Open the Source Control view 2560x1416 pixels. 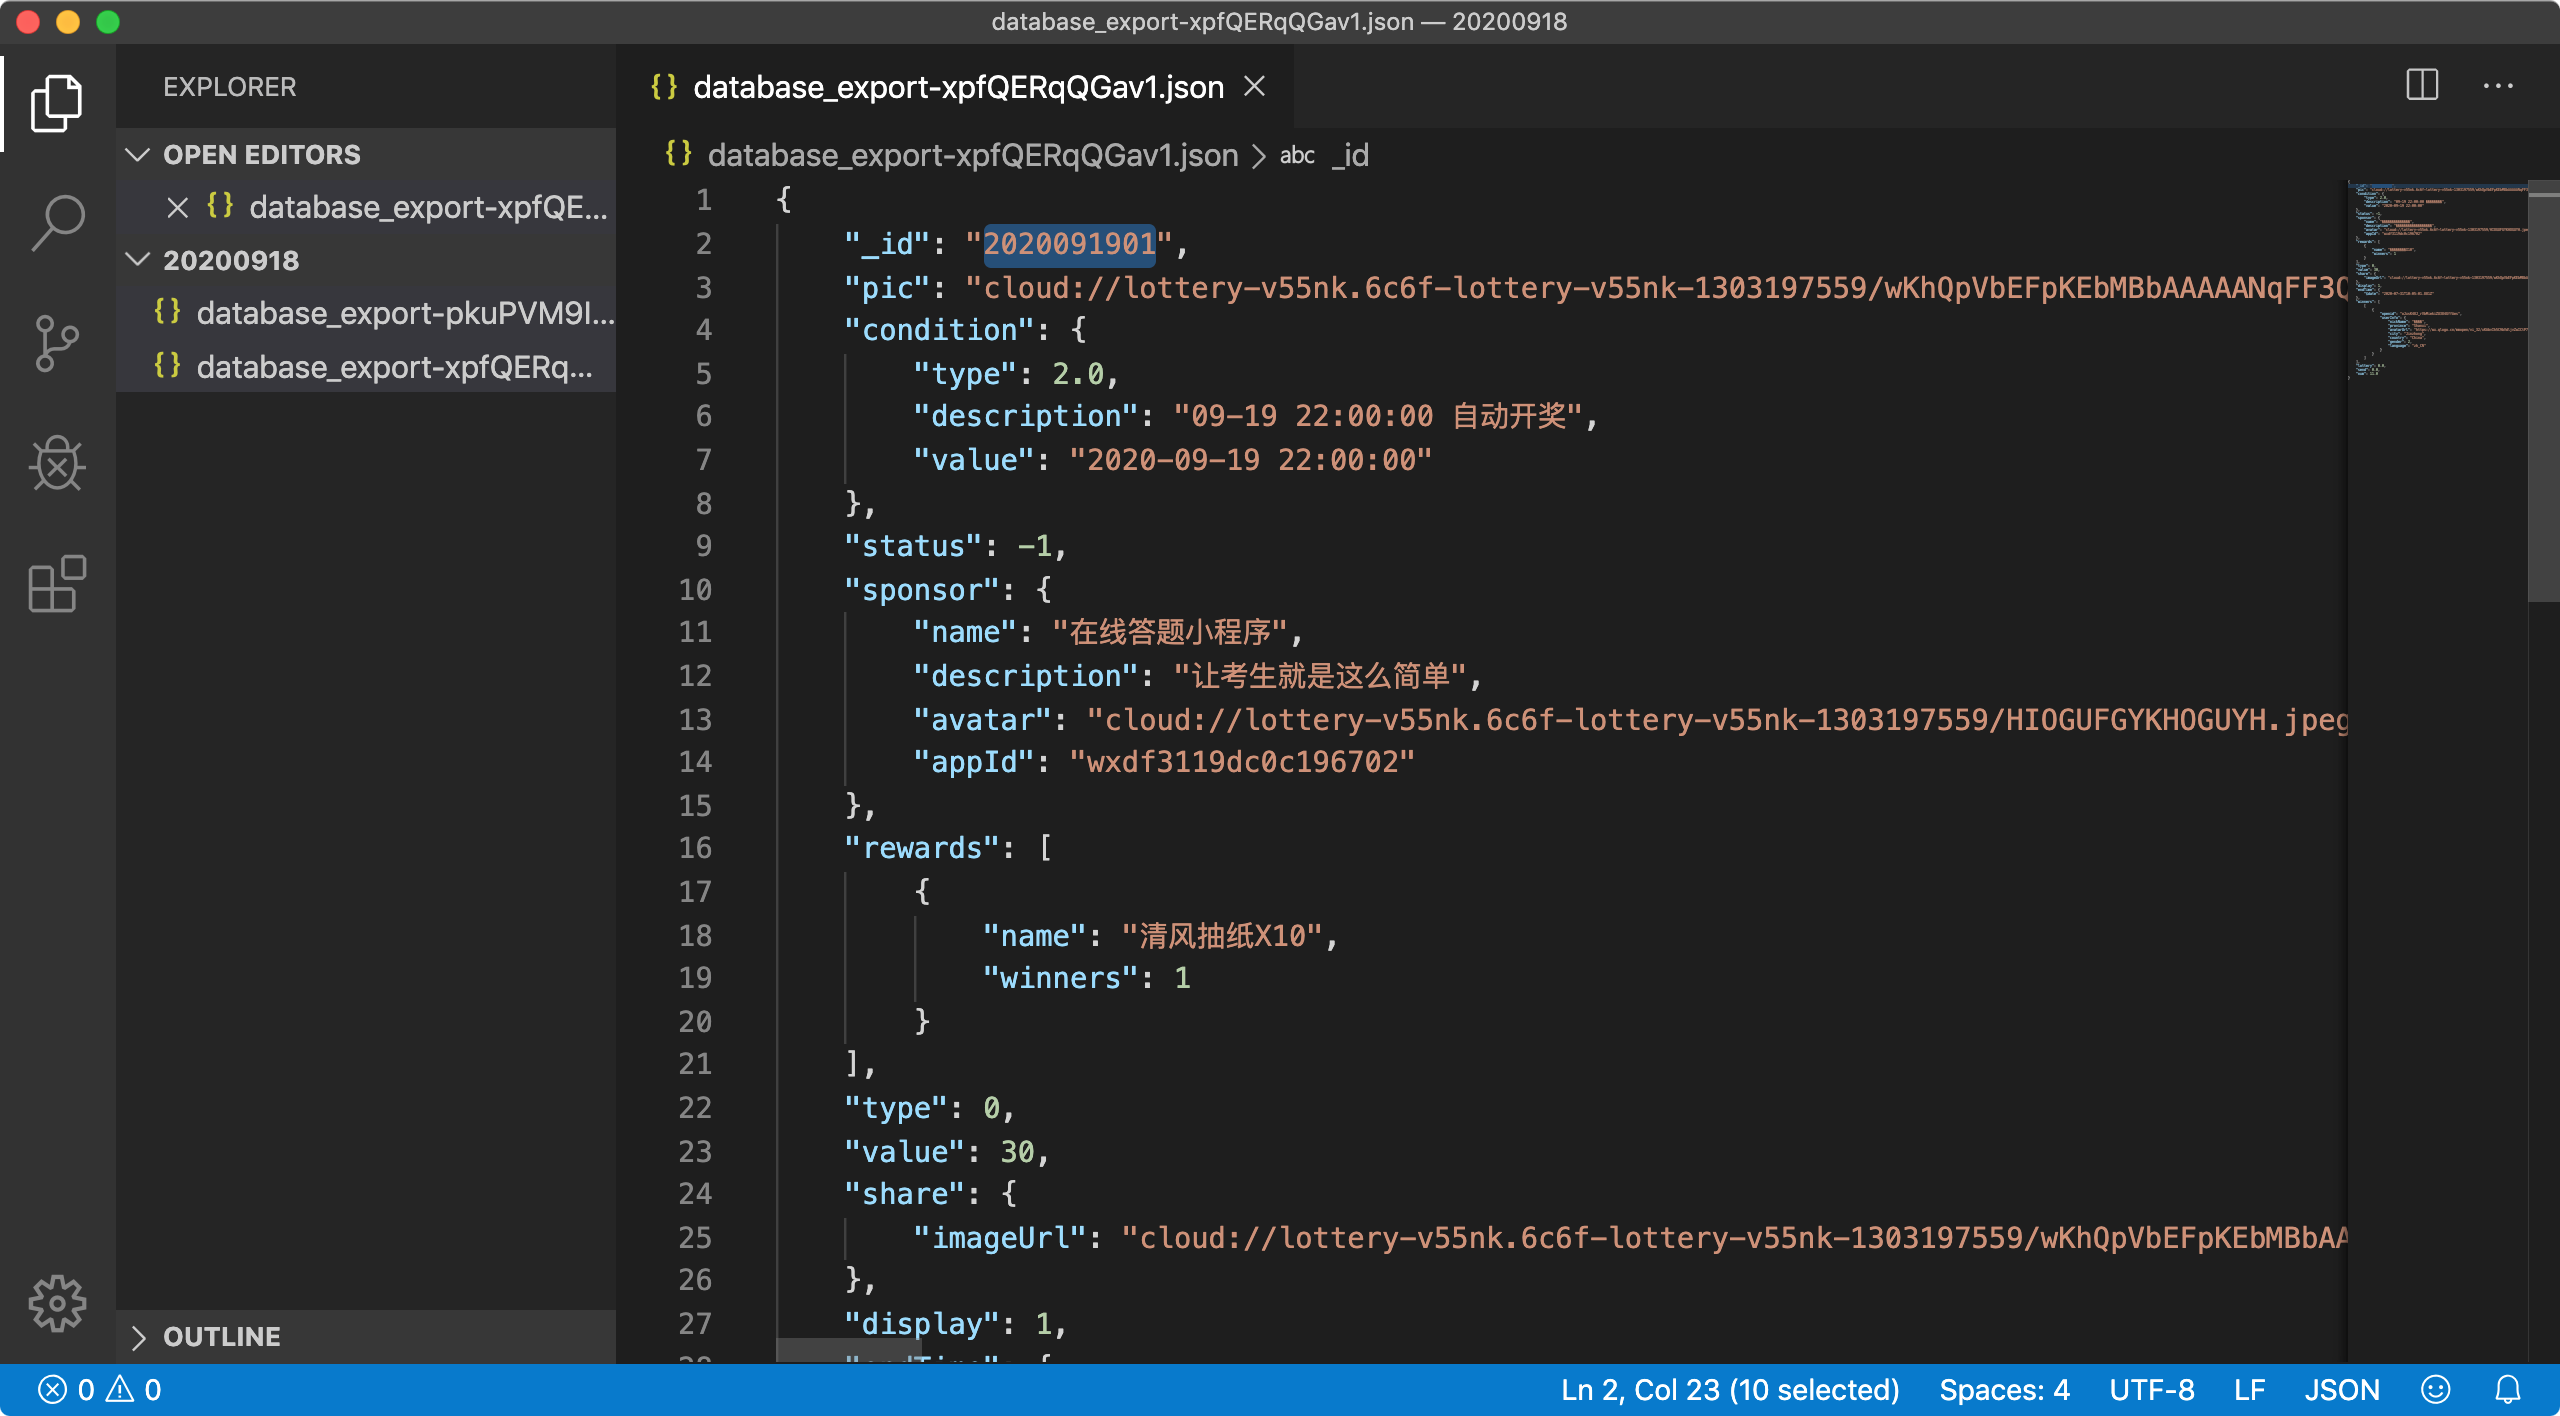[x=57, y=343]
